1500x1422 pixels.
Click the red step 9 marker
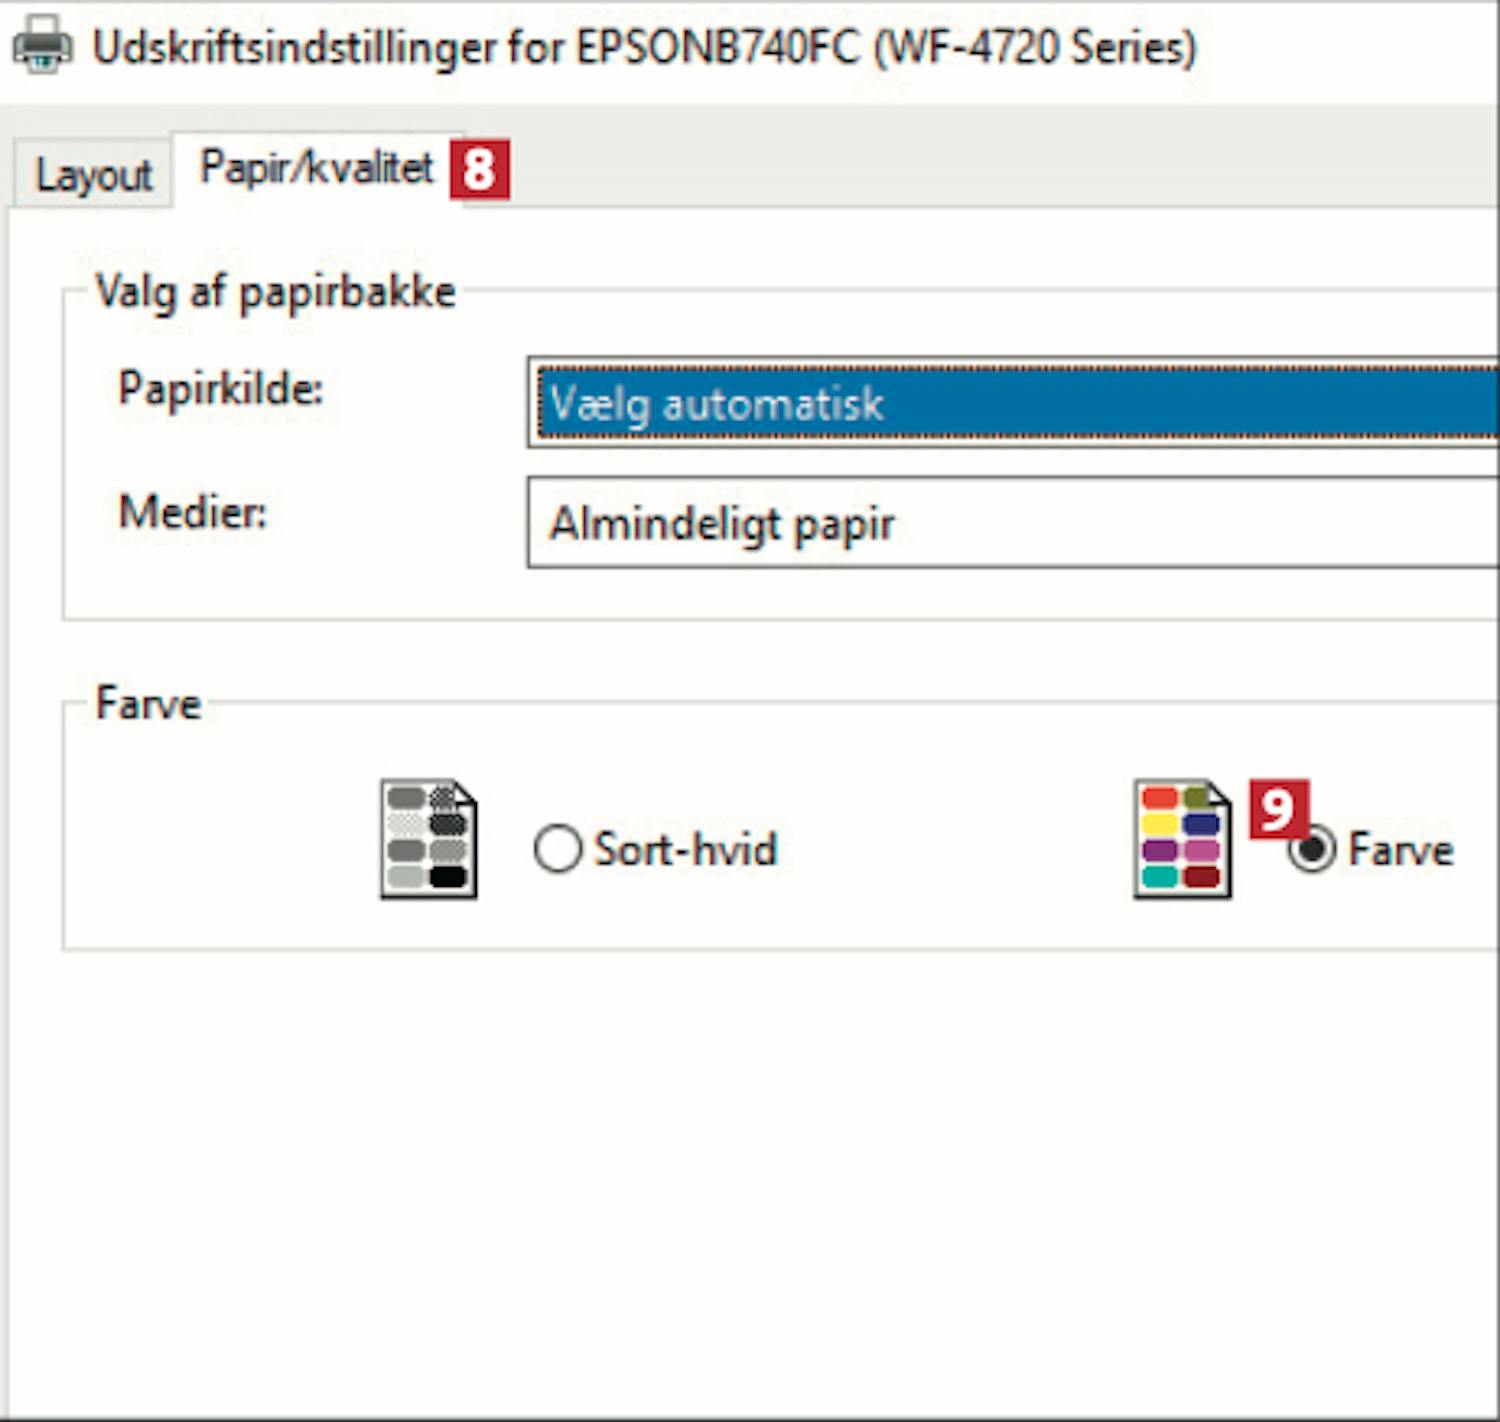1279,809
